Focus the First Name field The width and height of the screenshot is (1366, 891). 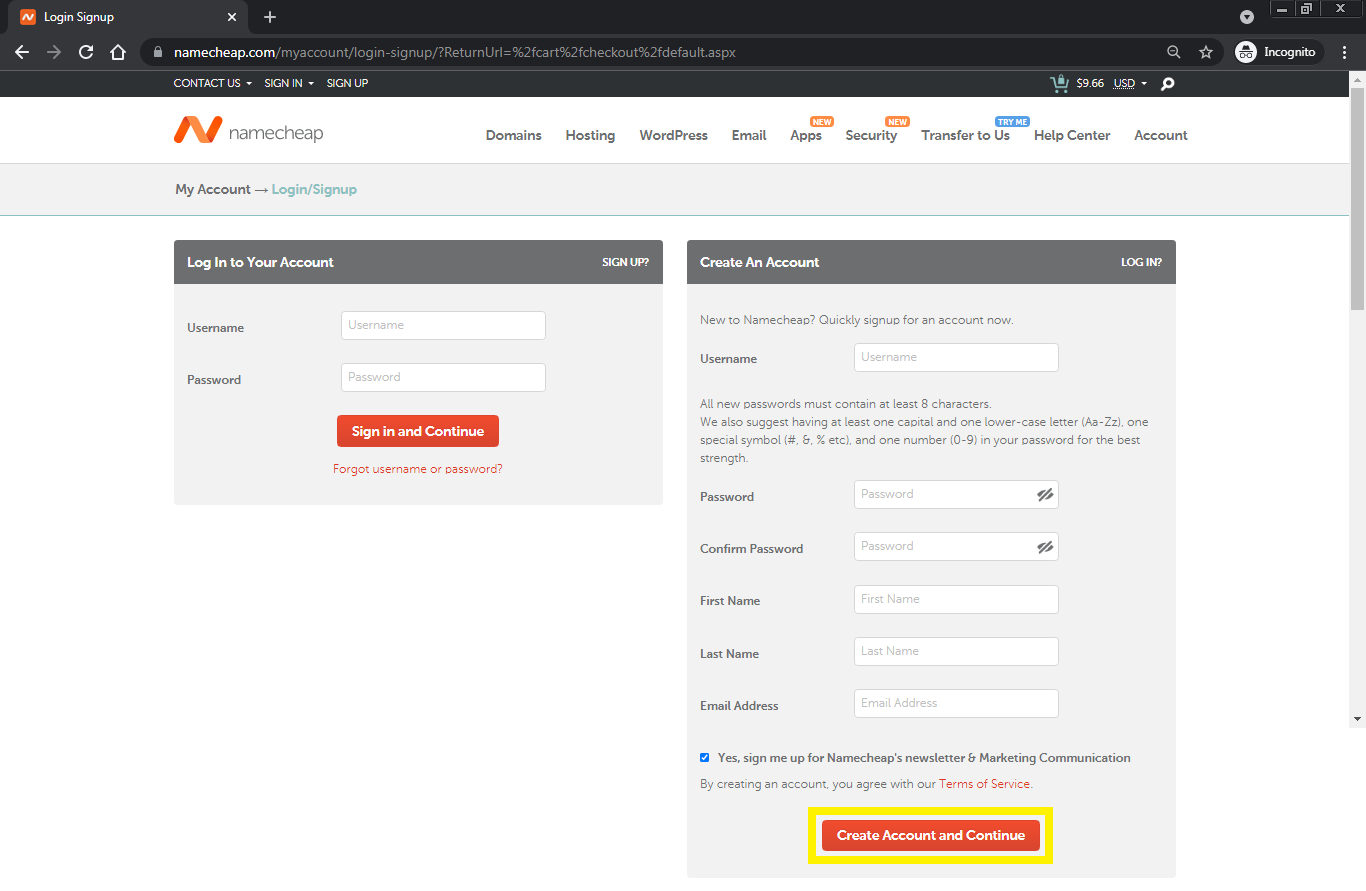click(956, 599)
